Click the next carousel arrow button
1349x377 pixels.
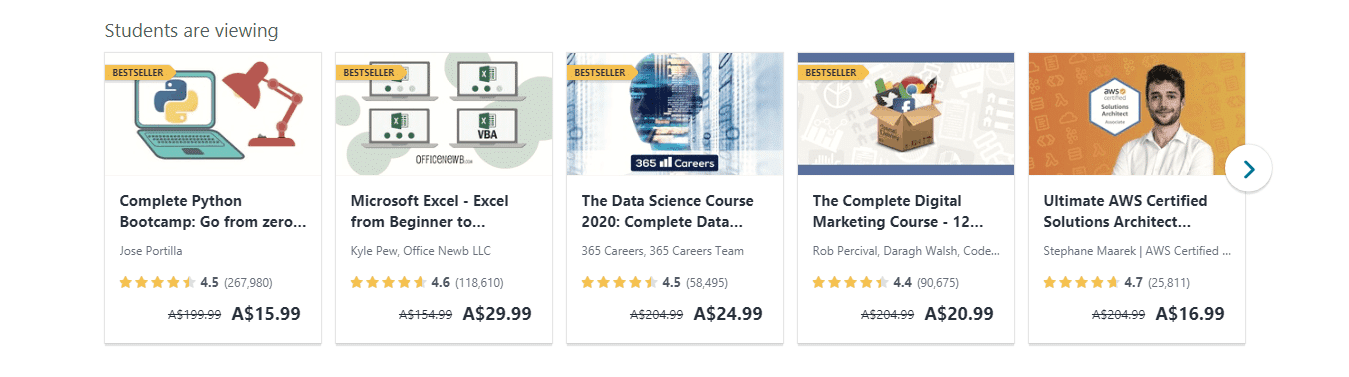point(1248,169)
